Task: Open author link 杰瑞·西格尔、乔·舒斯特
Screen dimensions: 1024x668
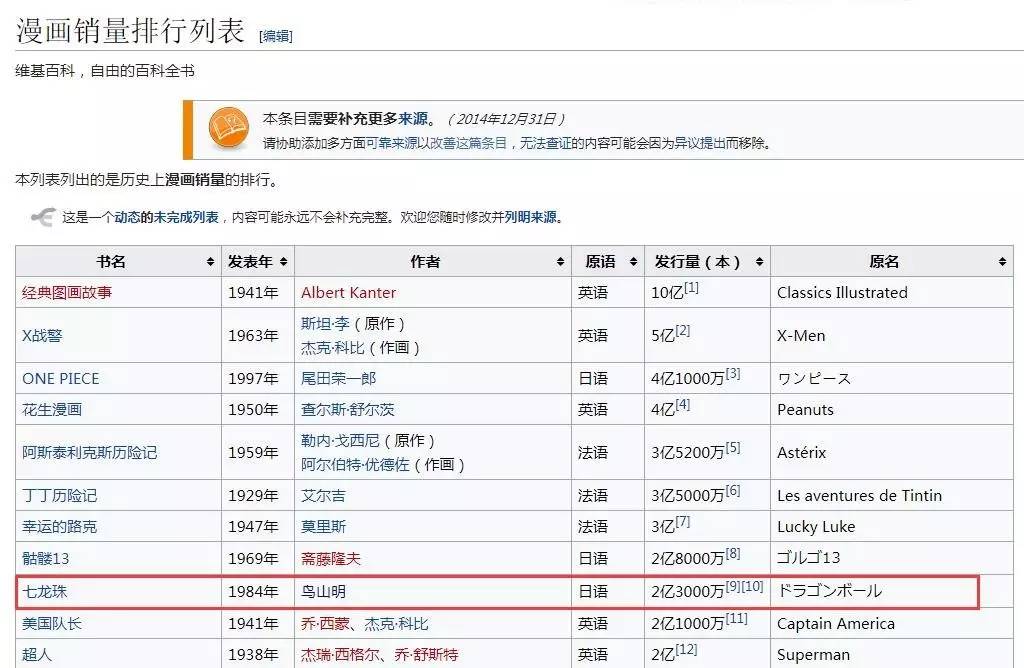Action: coord(379,654)
